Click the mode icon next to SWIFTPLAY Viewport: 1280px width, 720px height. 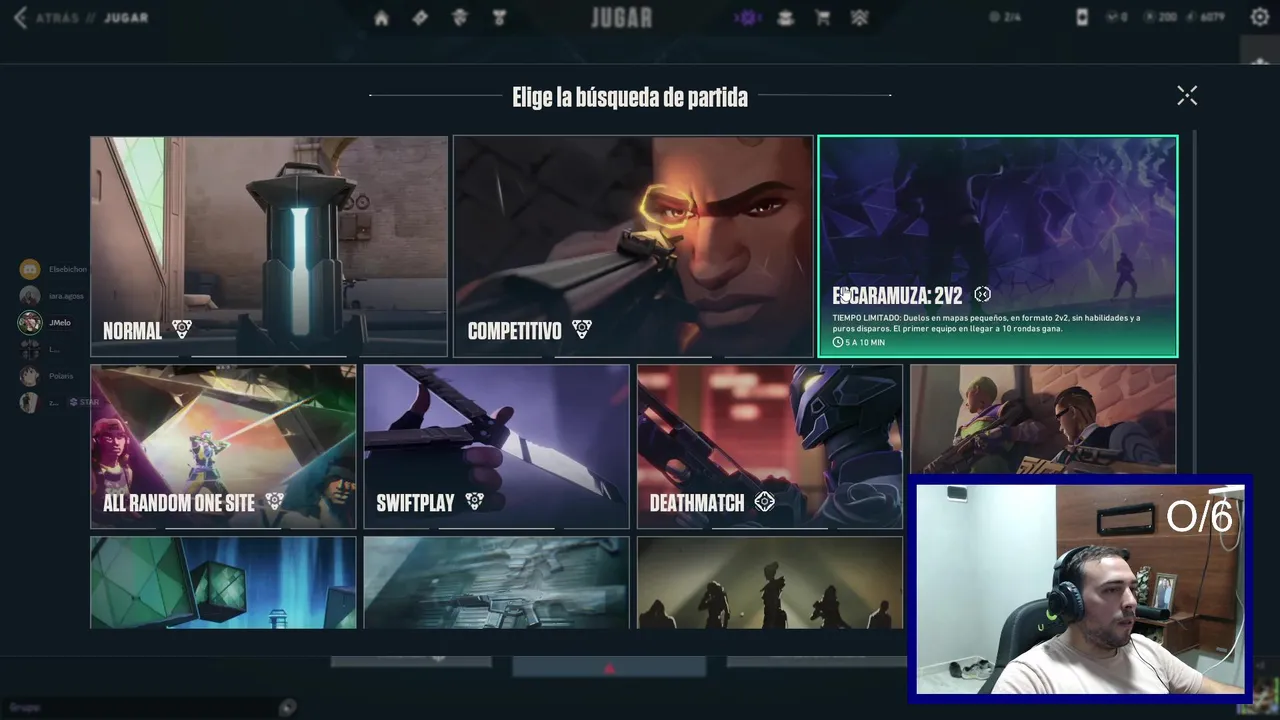point(475,501)
